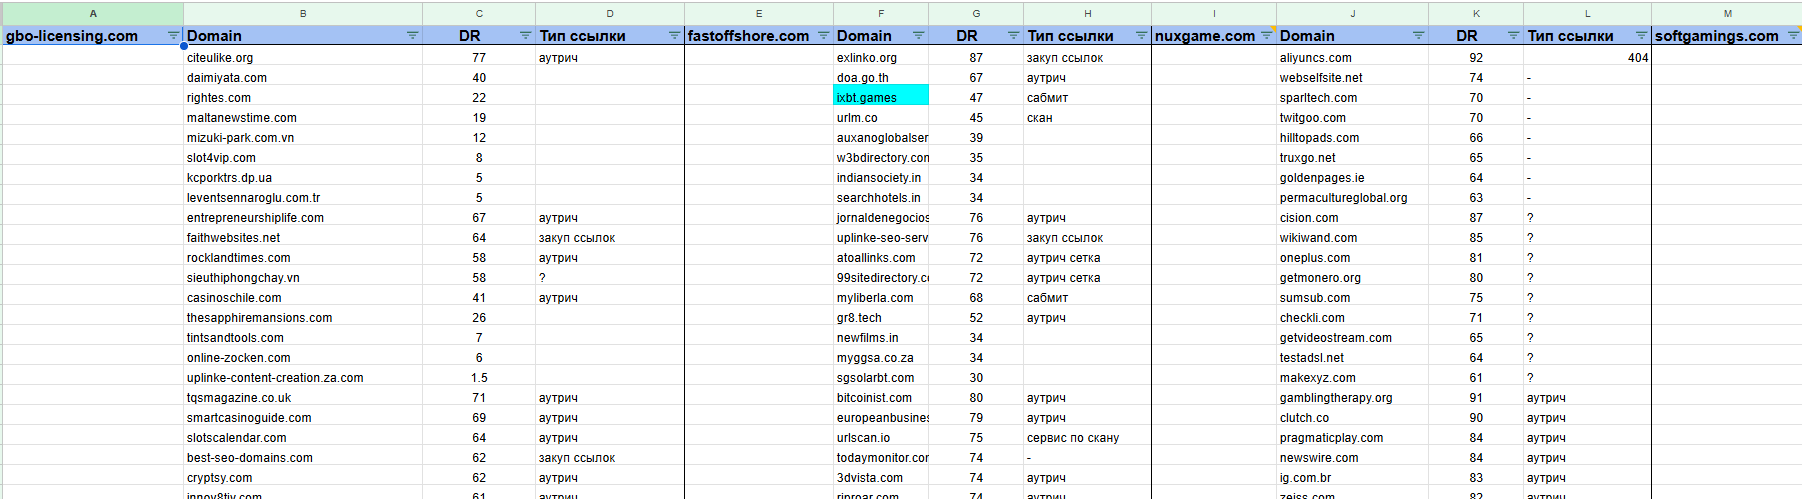1802x499 pixels.
Task: Open filter dropdown on column L Тип ссылки
Action: coord(1641,36)
